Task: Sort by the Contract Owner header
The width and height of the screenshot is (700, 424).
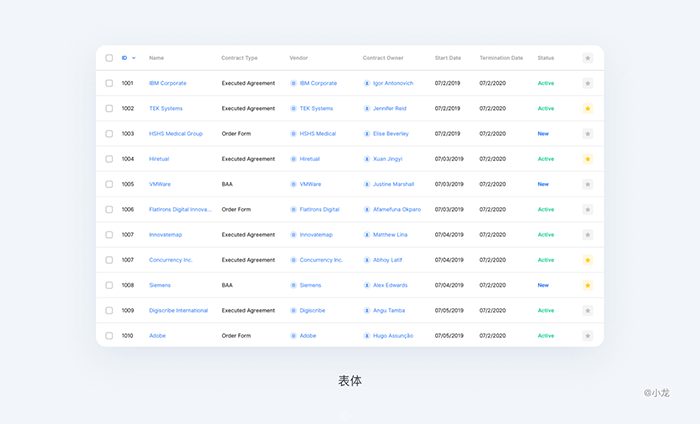Action: tap(383, 58)
